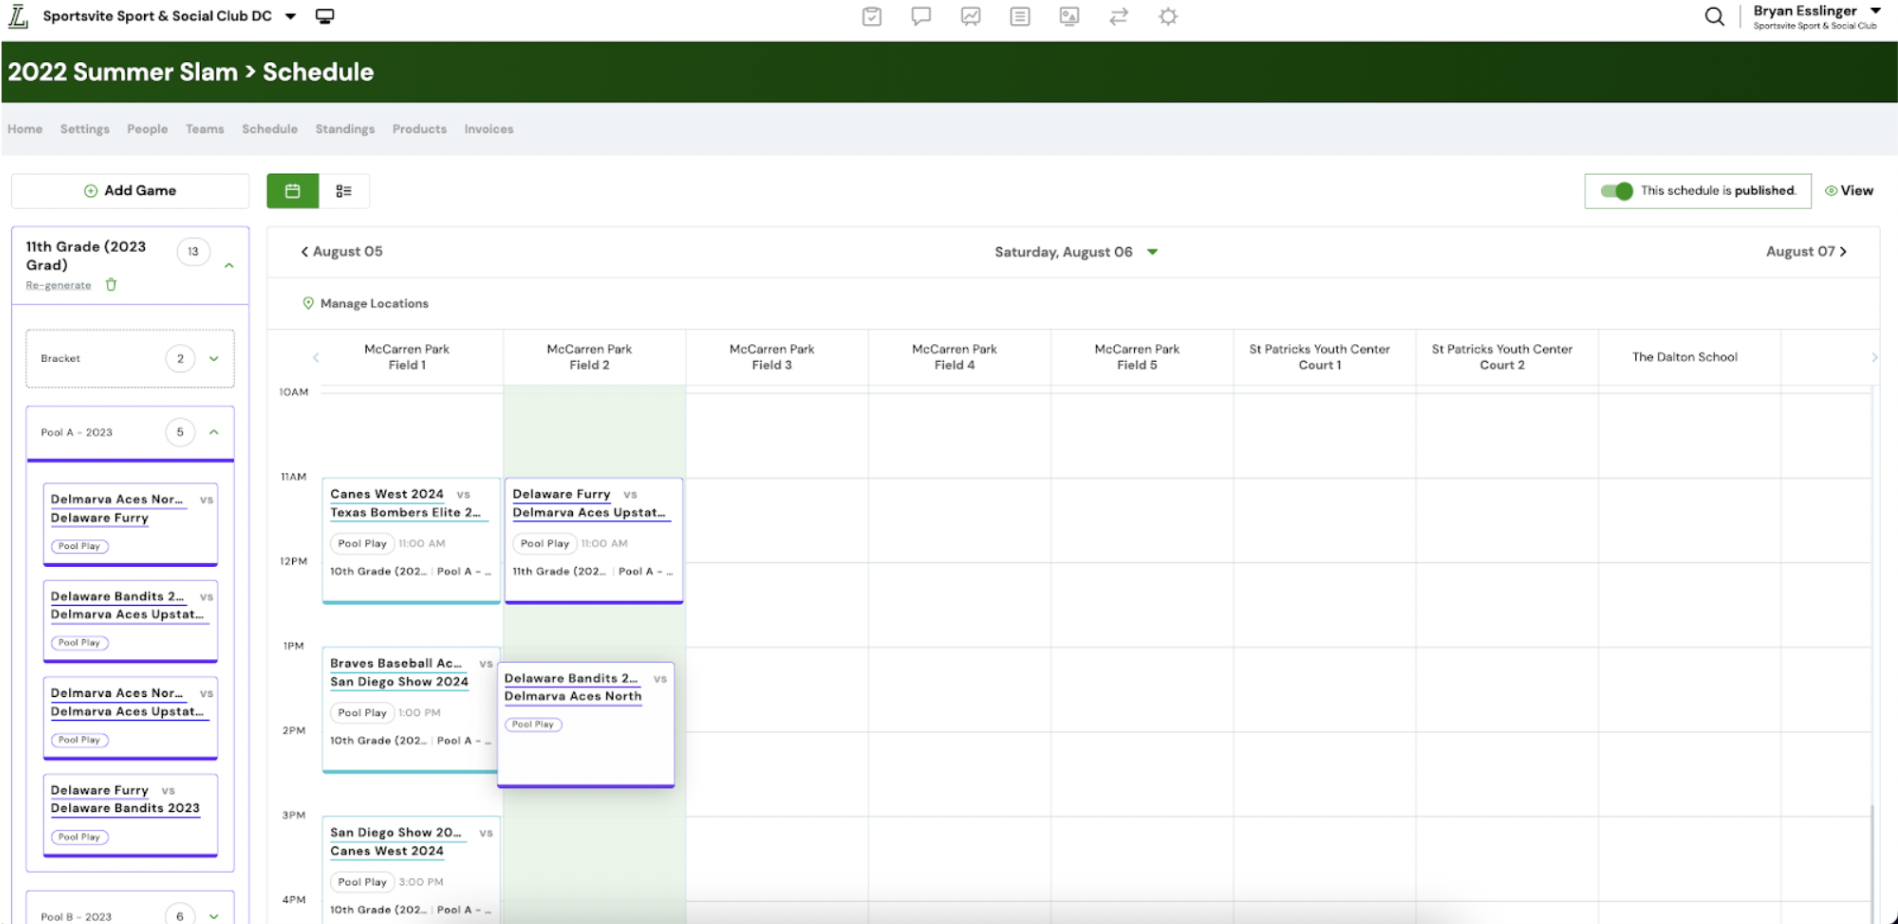Click the LeagueApps logo icon

(x=18, y=16)
